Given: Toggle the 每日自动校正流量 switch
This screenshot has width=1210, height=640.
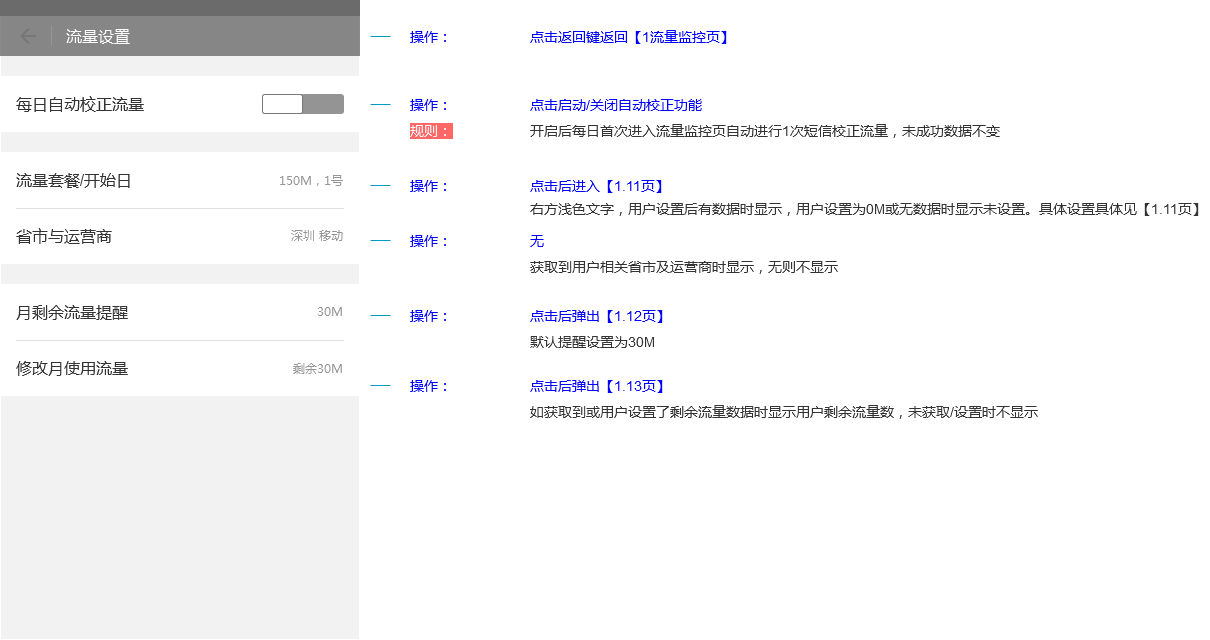Looking at the screenshot, I should pyautogui.click(x=303, y=104).
